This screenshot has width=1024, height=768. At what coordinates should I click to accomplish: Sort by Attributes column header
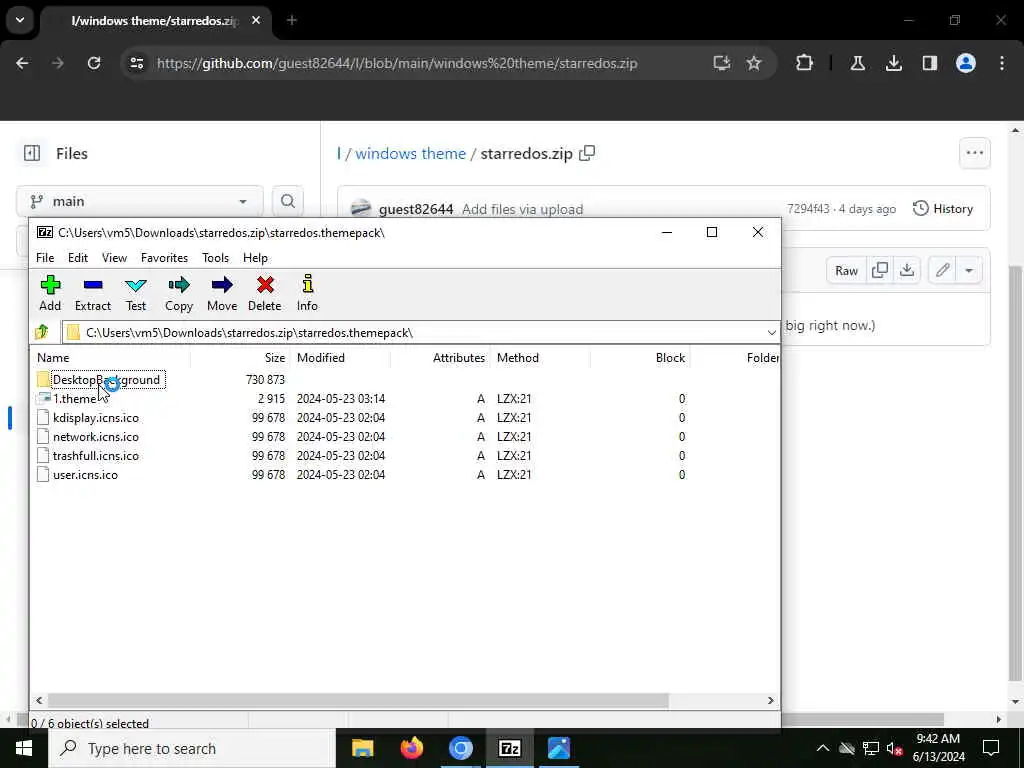(x=441, y=358)
